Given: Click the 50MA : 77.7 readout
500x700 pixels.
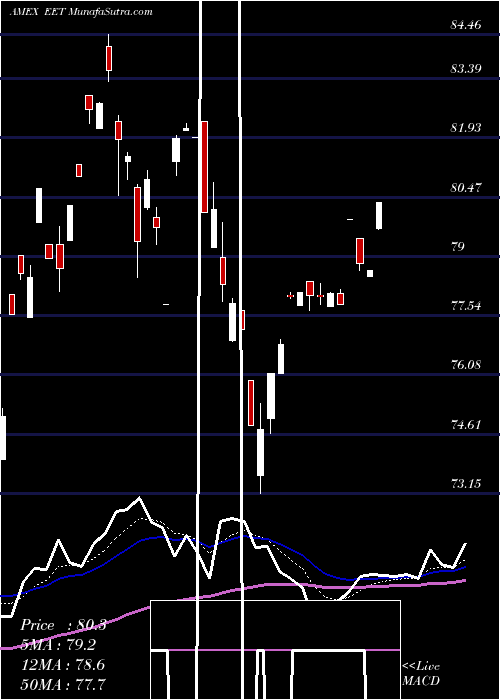Looking at the screenshot, I should (63, 684).
